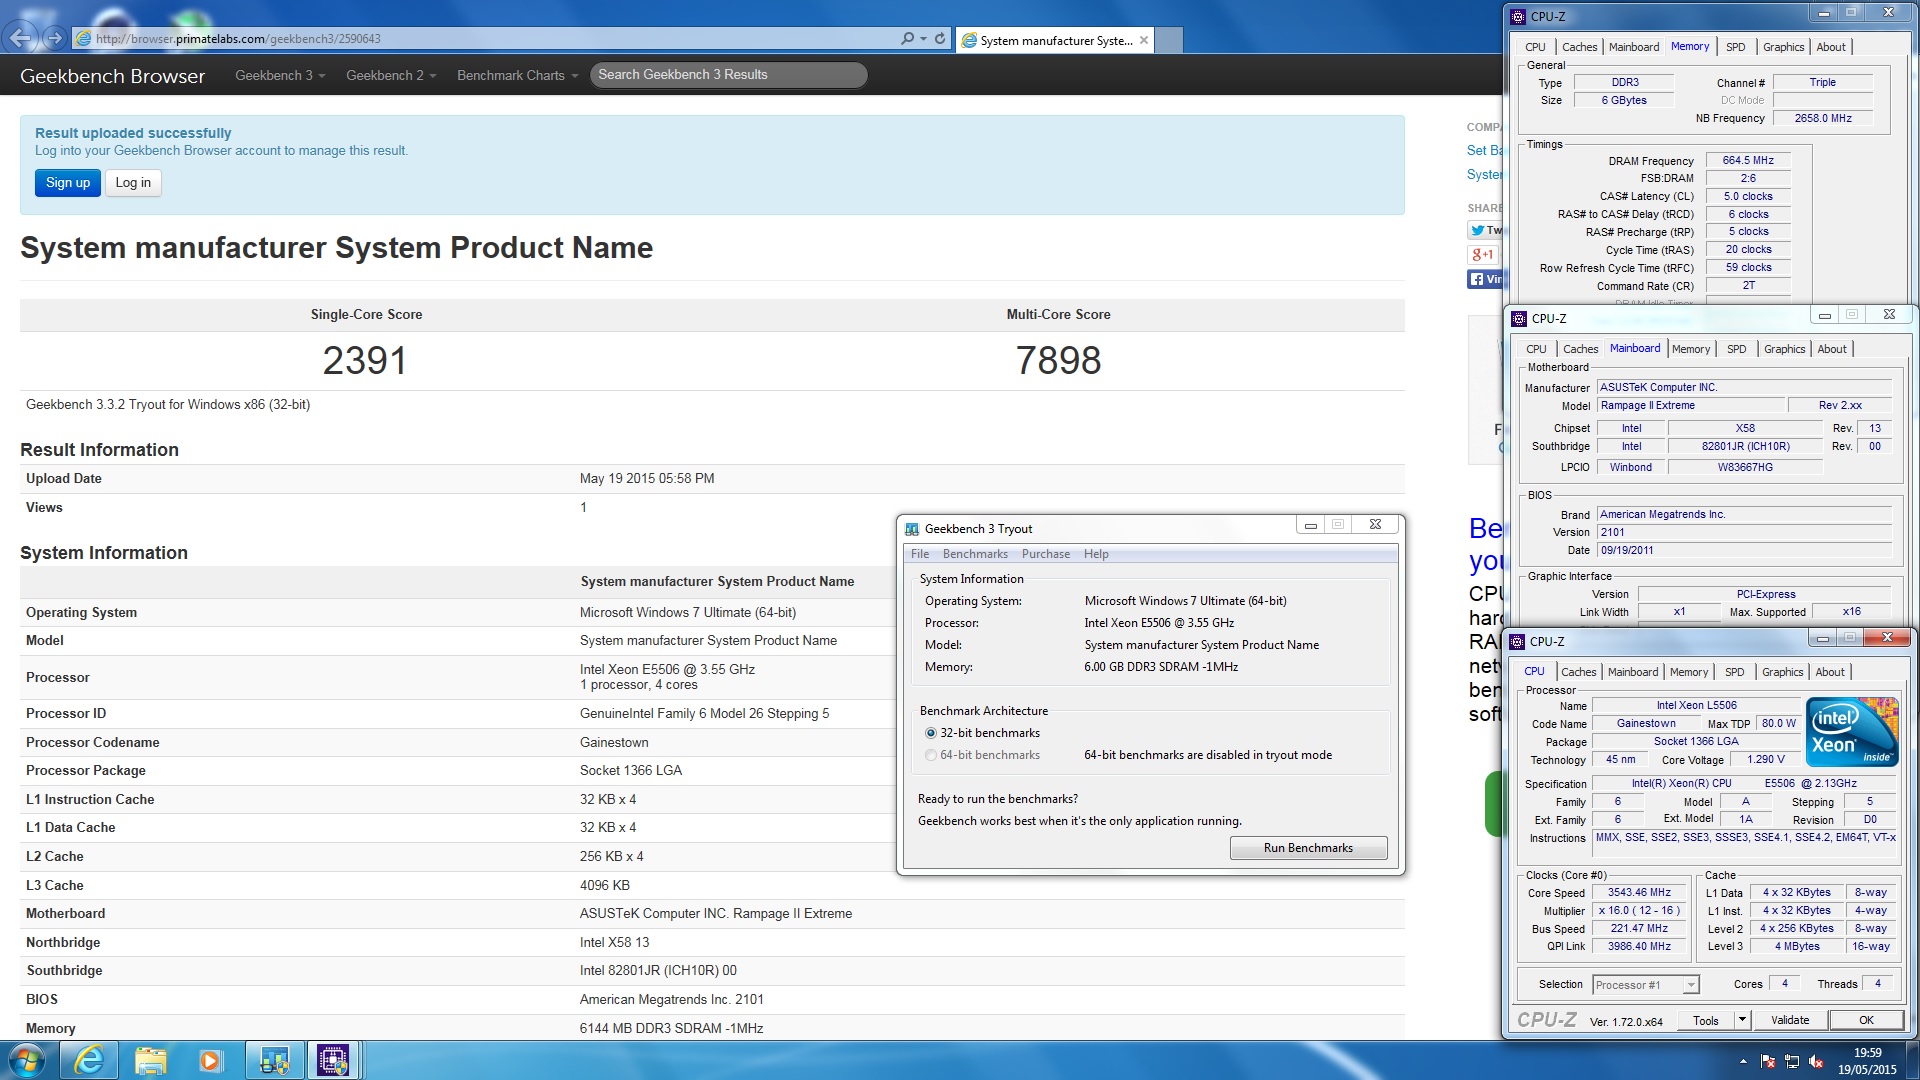Open the Geekbench 3 dropdown menu
The width and height of the screenshot is (1920, 1080).
[280, 75]
